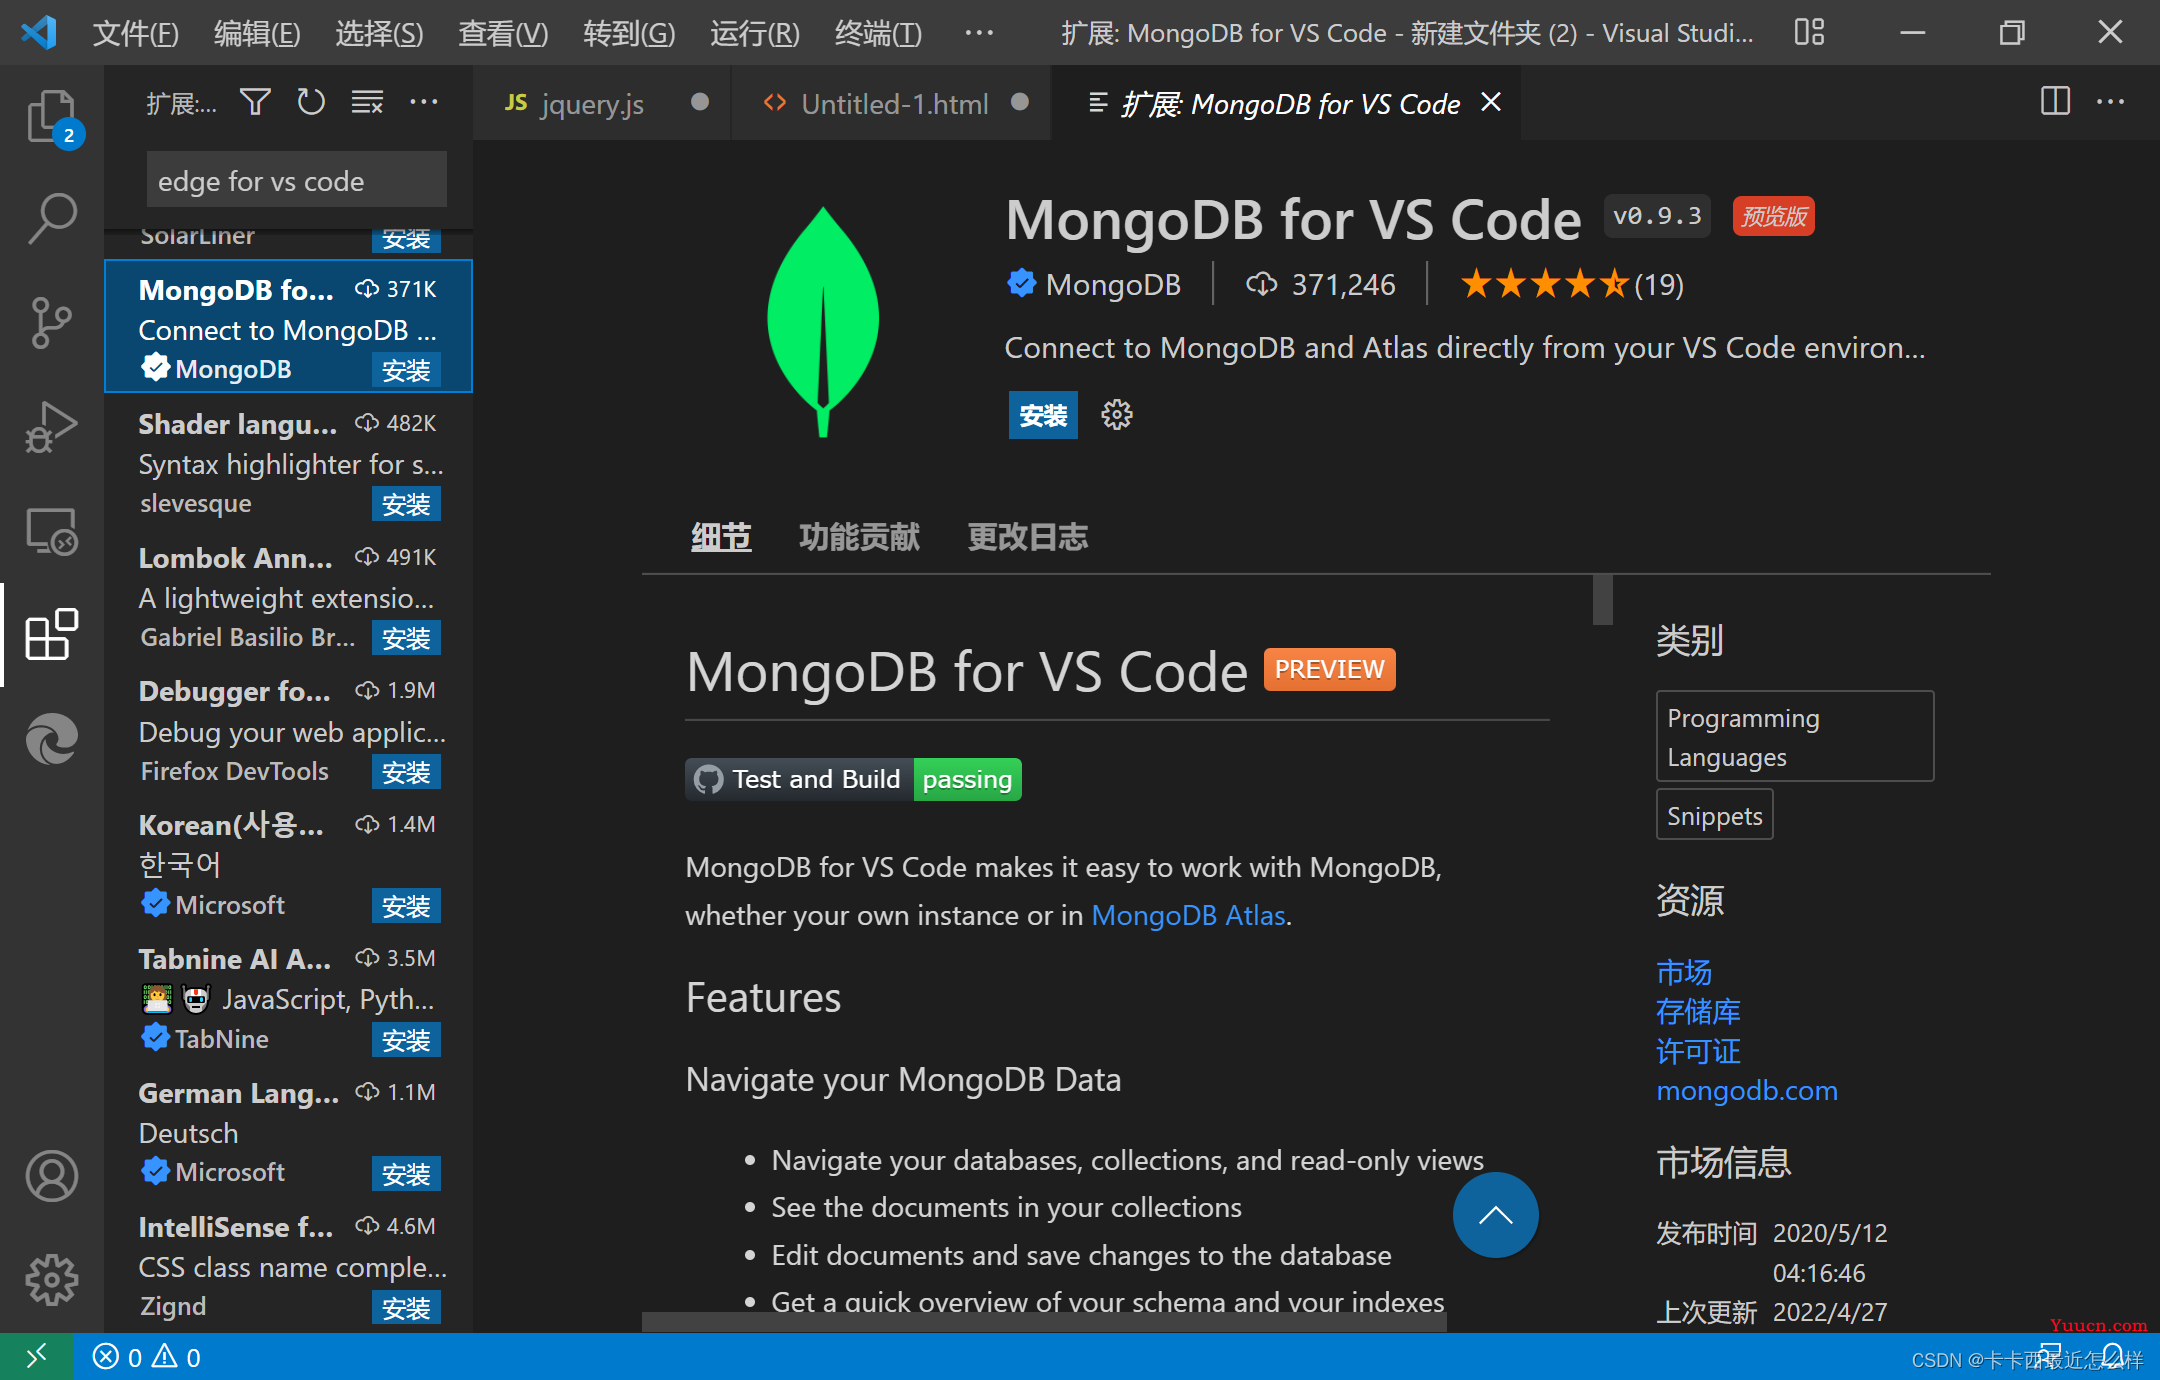Expand the hidden menu bar ellipsis
This screenshot has height=1380, width=2160.
[x=979, y=33]
